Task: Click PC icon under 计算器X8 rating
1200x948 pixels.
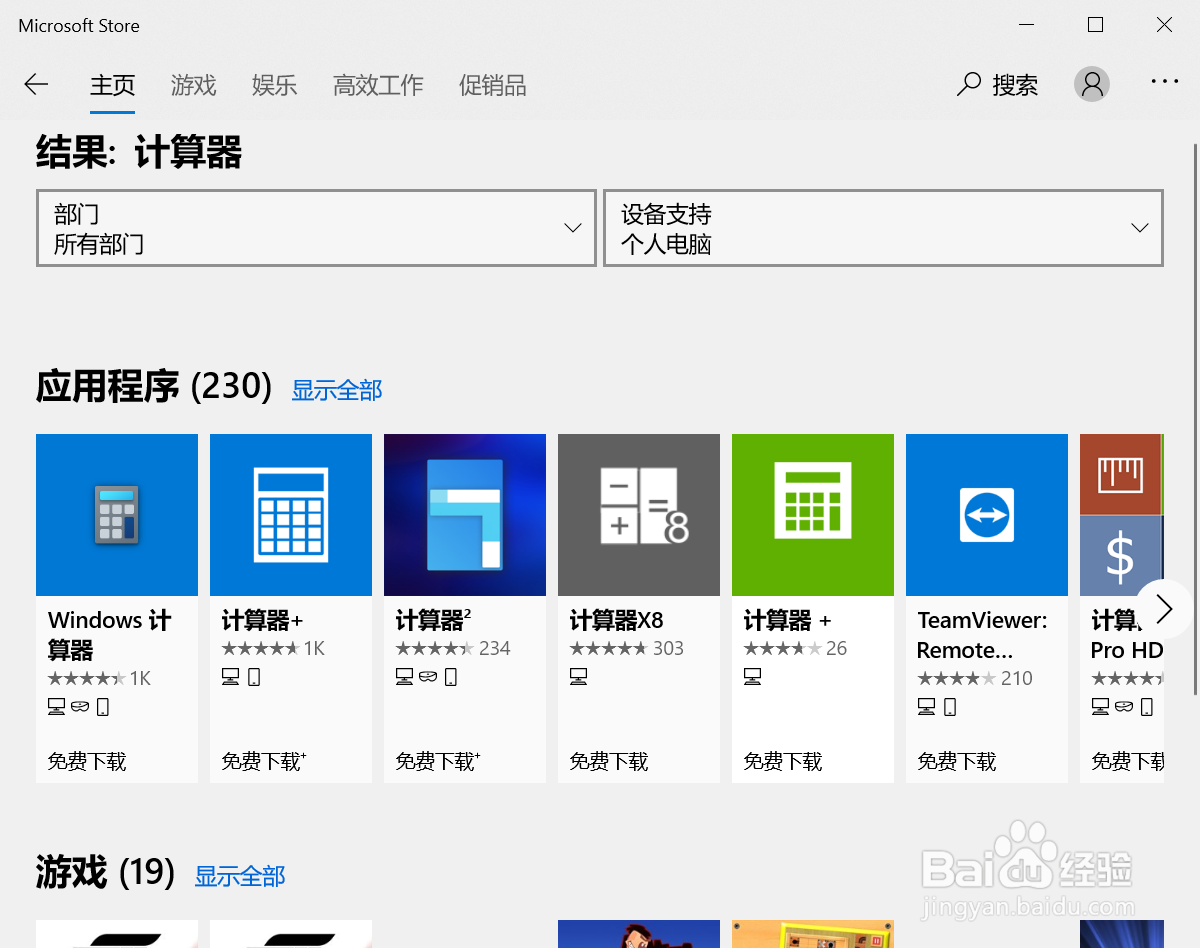Action: pyautogui.click(x=579, y=677)
